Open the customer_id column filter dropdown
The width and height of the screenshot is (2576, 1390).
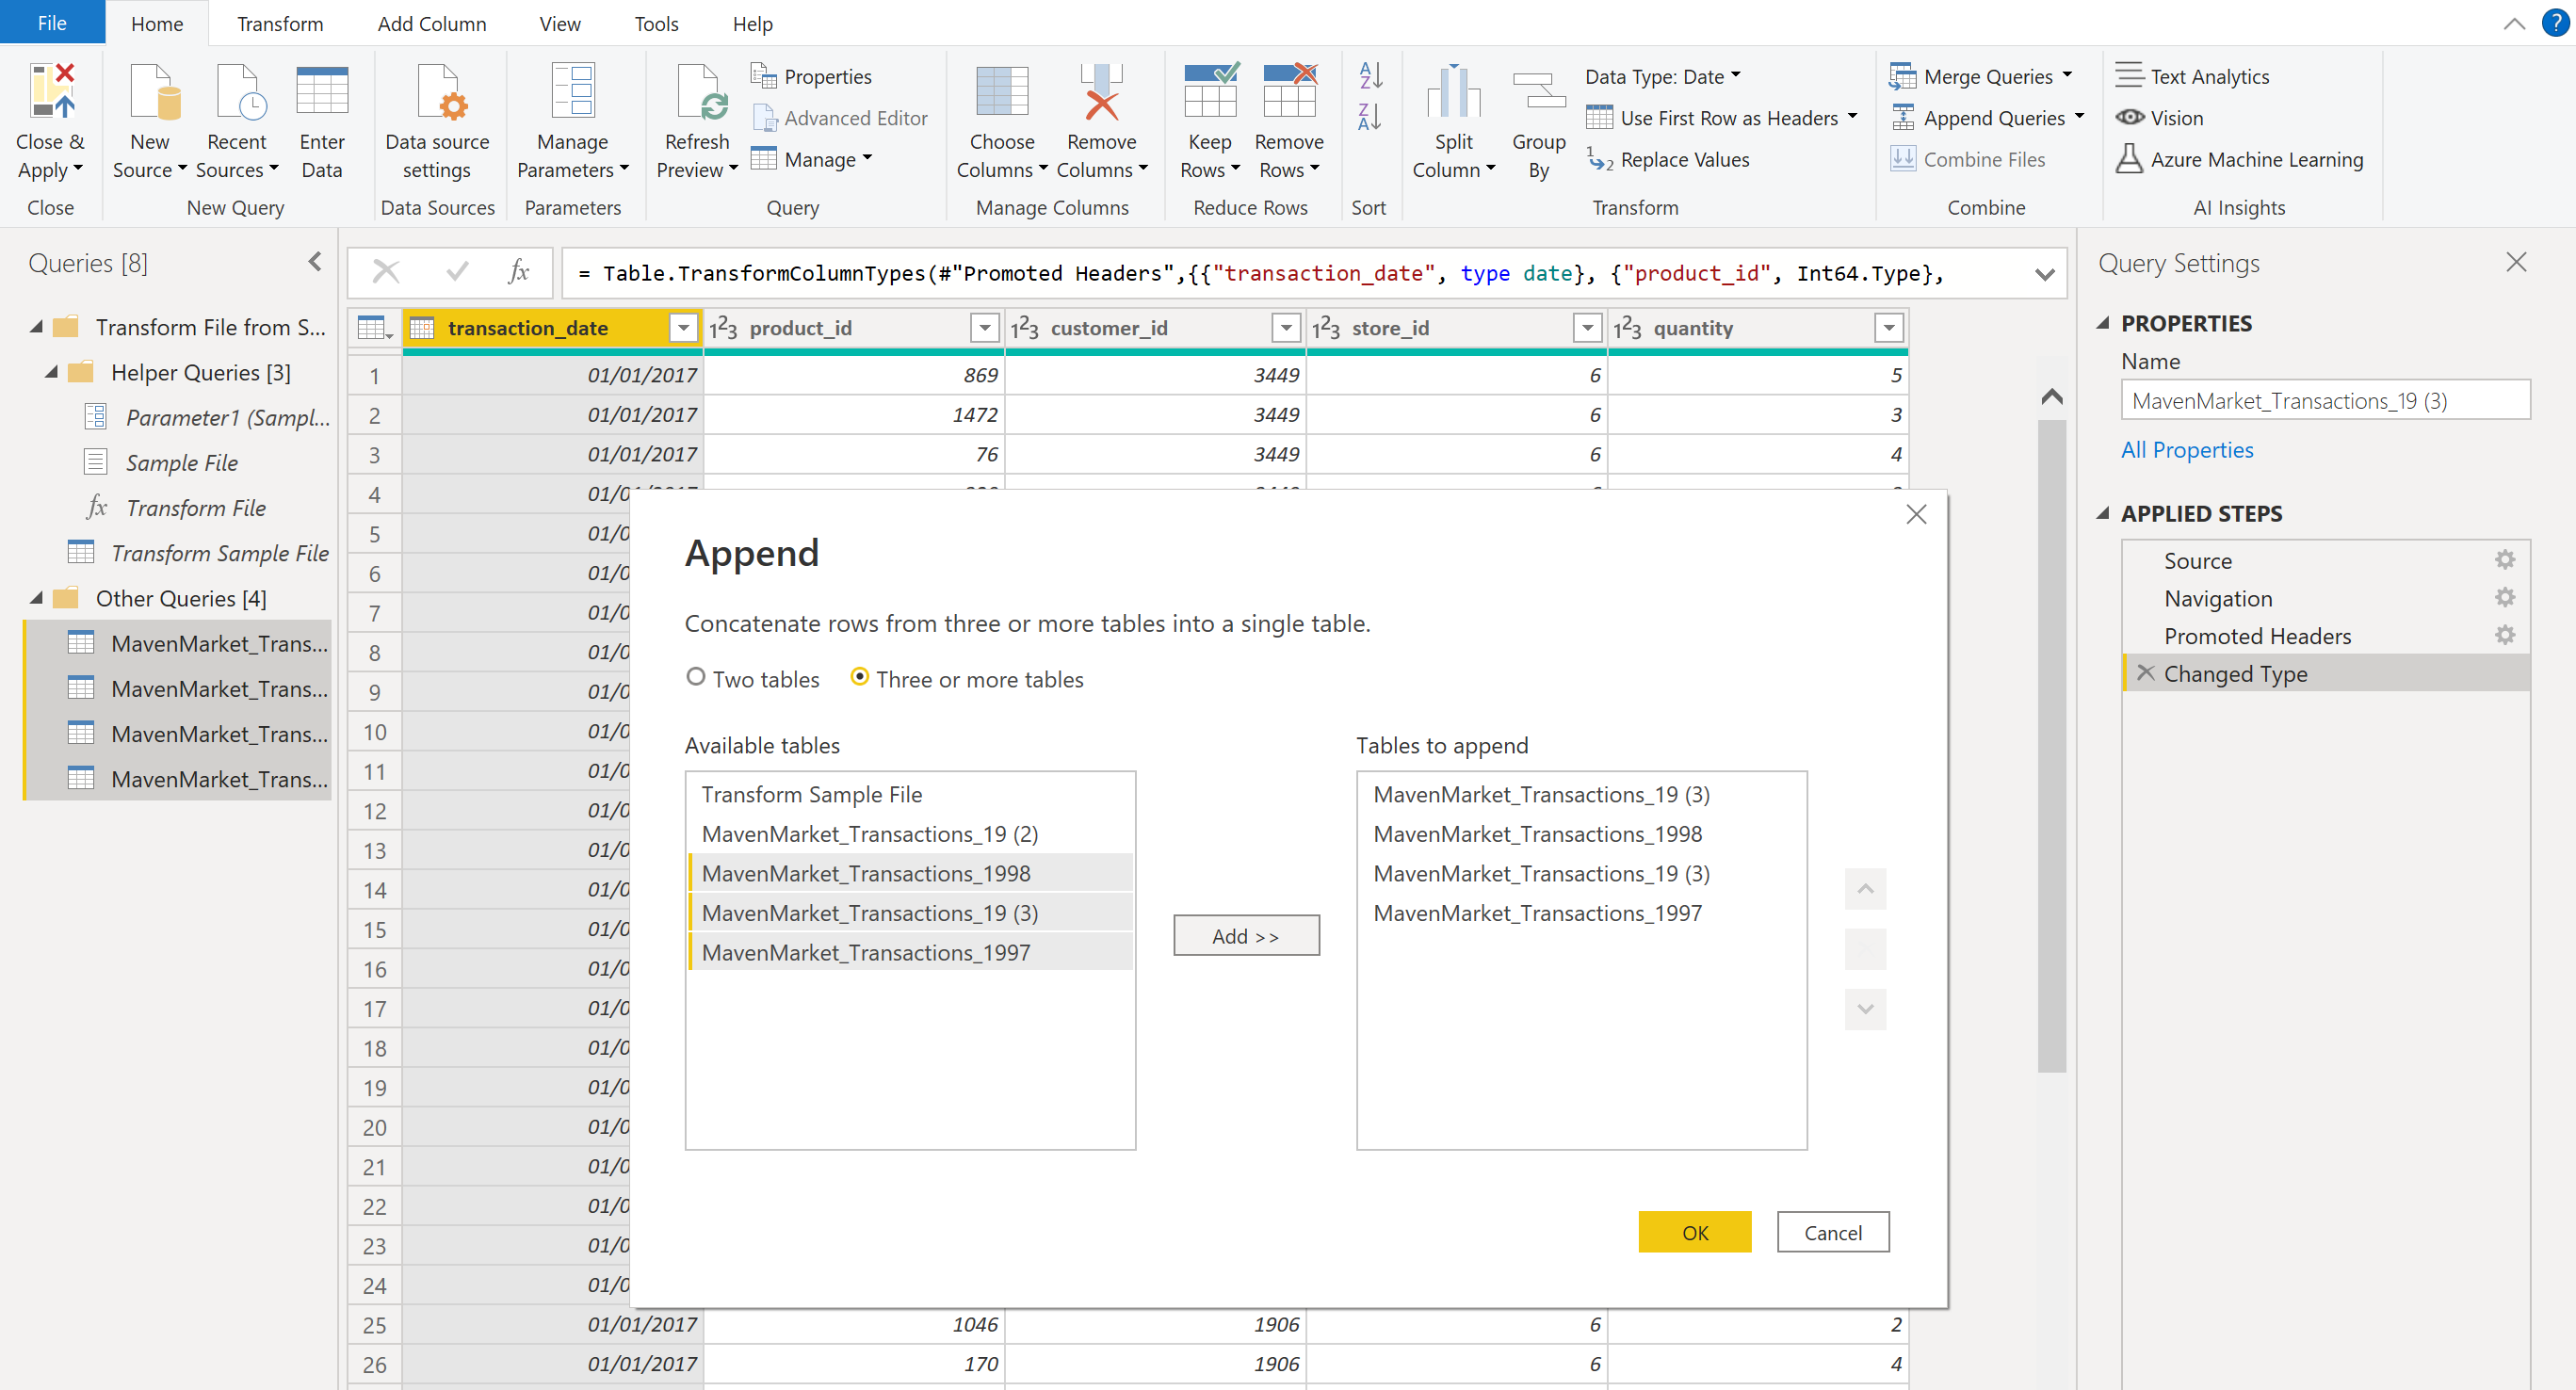[x=1286, y=328]
